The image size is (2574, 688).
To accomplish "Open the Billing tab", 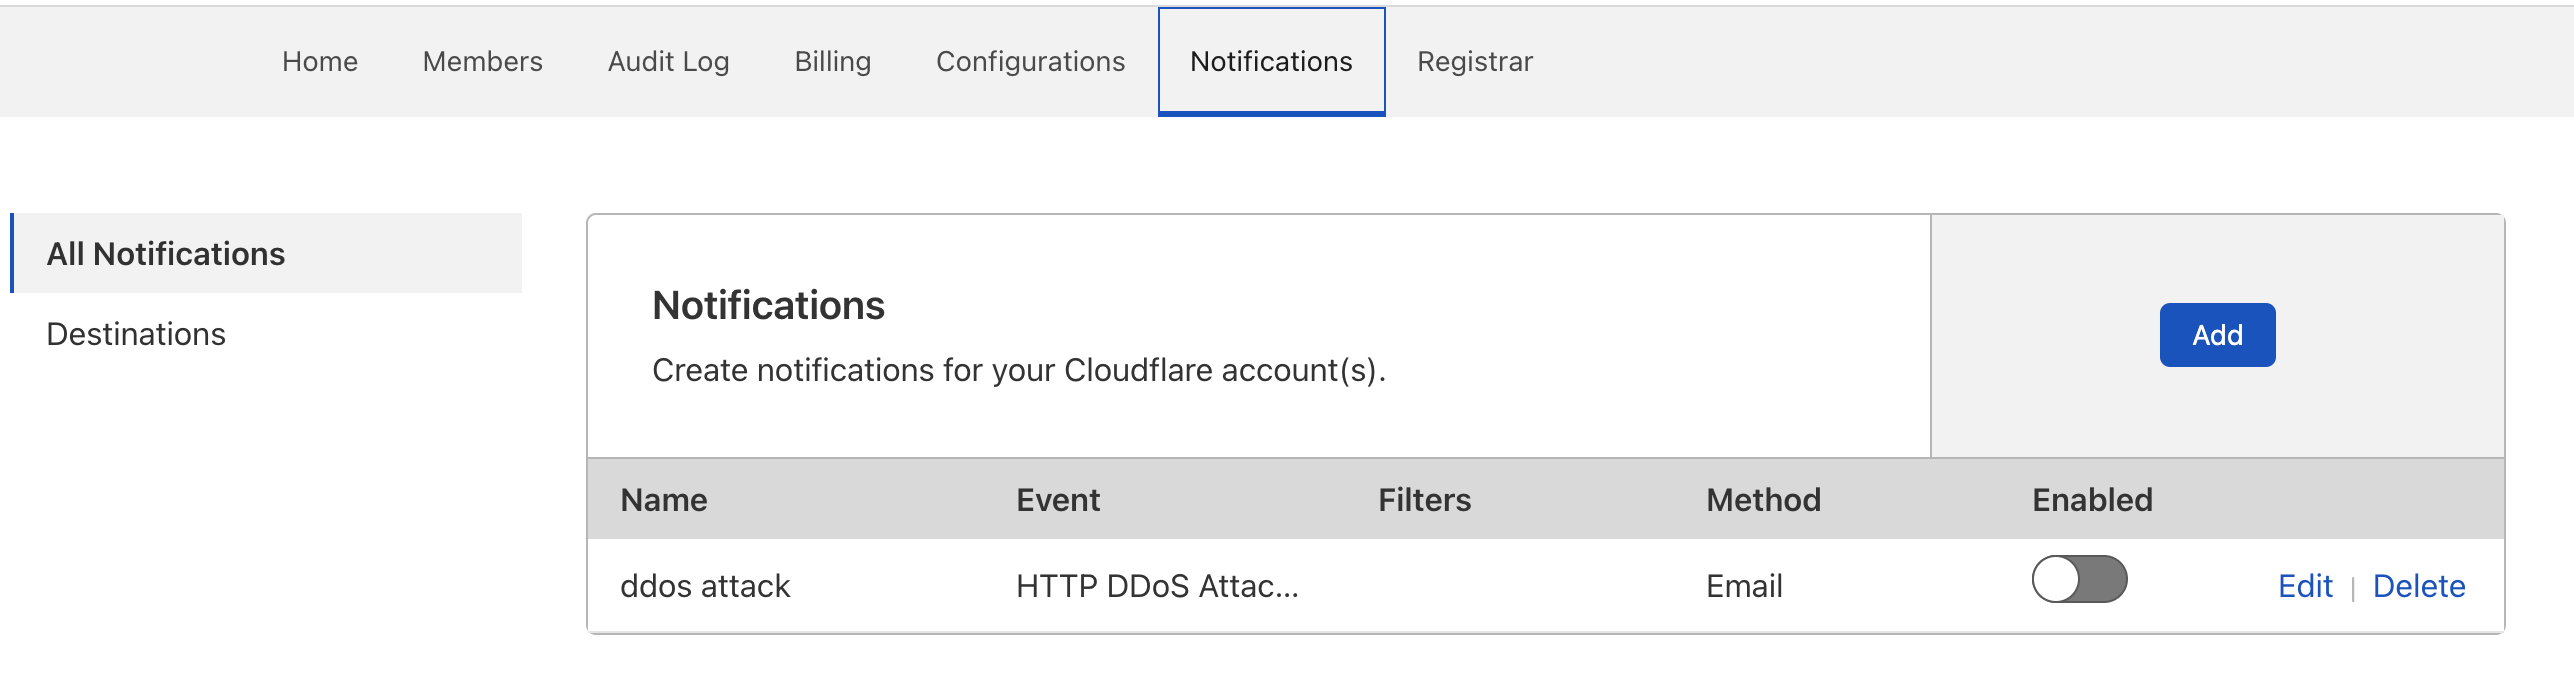I will pos(832,61).
